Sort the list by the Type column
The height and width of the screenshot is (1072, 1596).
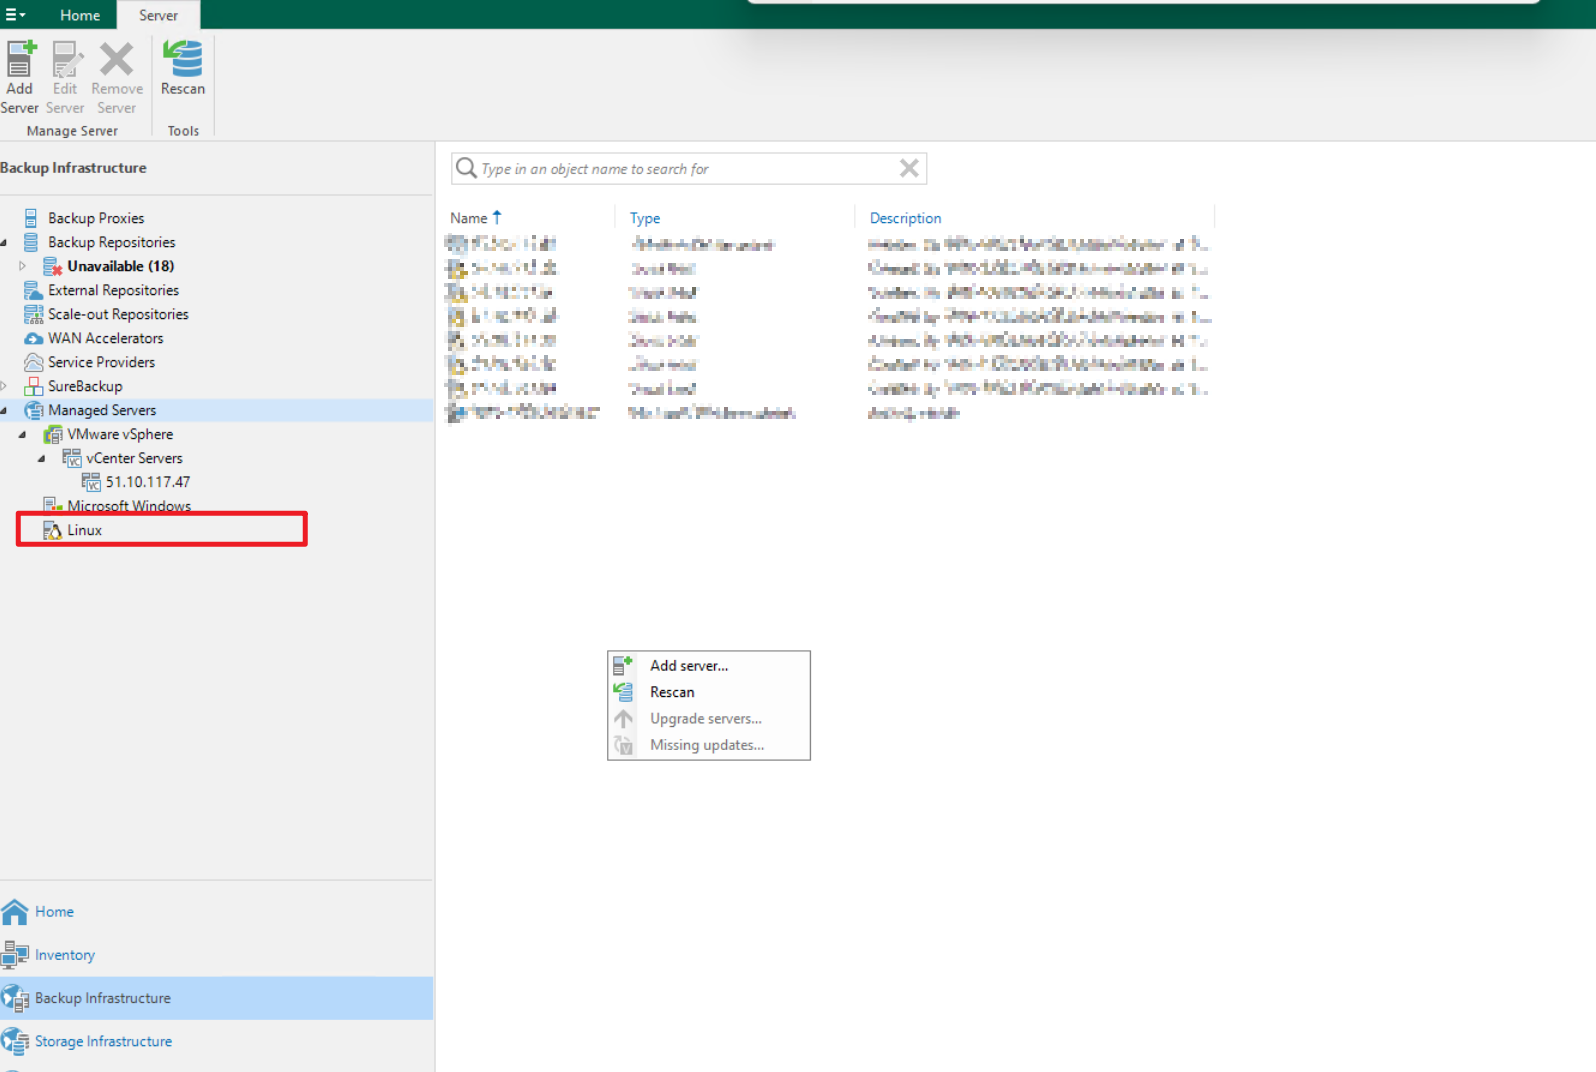(x=645, y=218)
